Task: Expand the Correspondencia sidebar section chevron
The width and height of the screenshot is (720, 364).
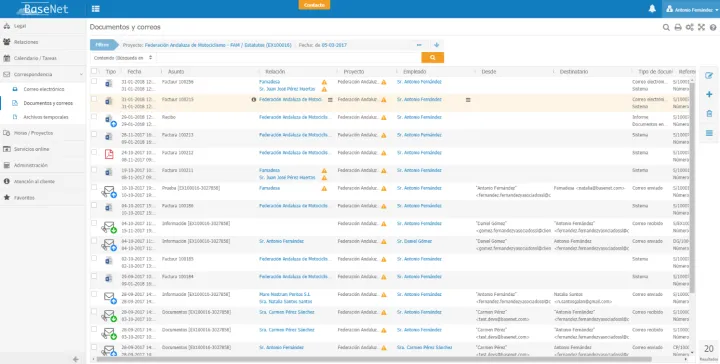Action: coord(81,74)
